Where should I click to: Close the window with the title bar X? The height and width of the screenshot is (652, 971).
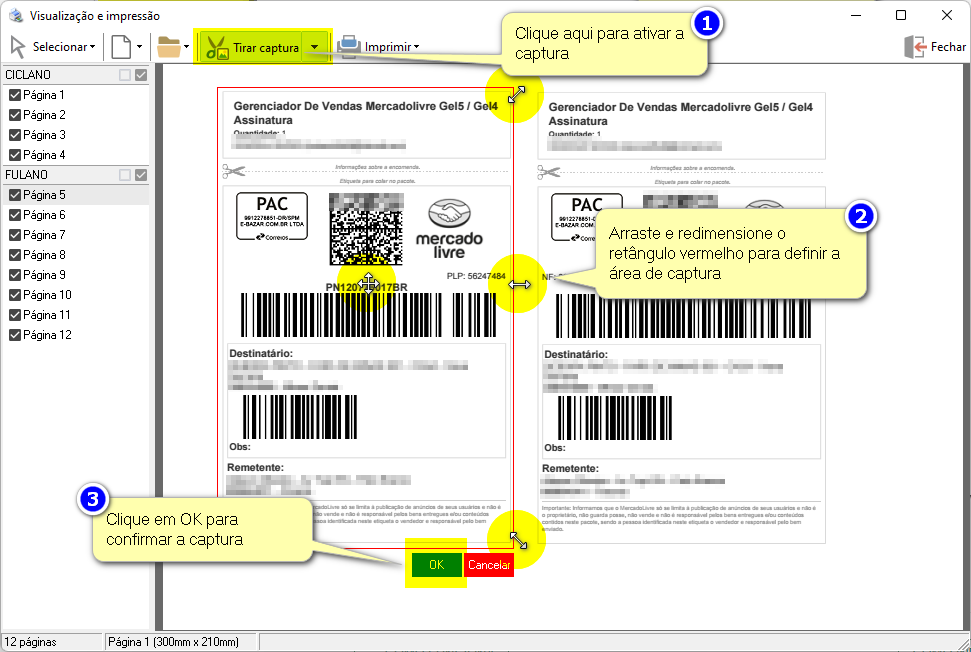coord(947,15)
